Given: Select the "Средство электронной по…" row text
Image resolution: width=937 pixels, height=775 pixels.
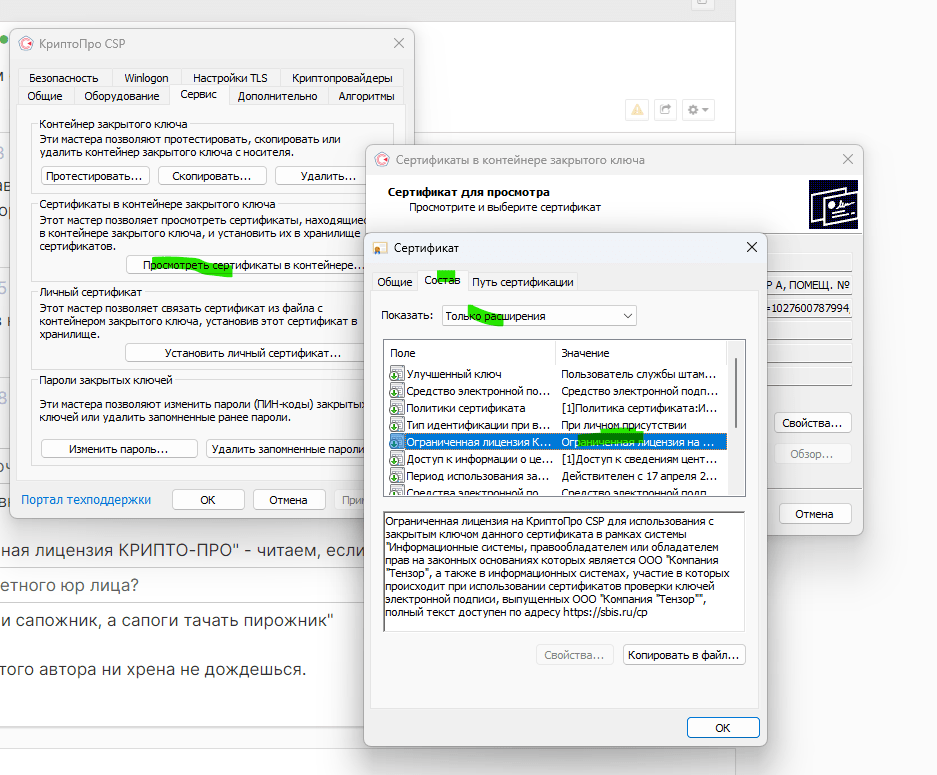Looking at the screenshot, I should coord(478,391).
